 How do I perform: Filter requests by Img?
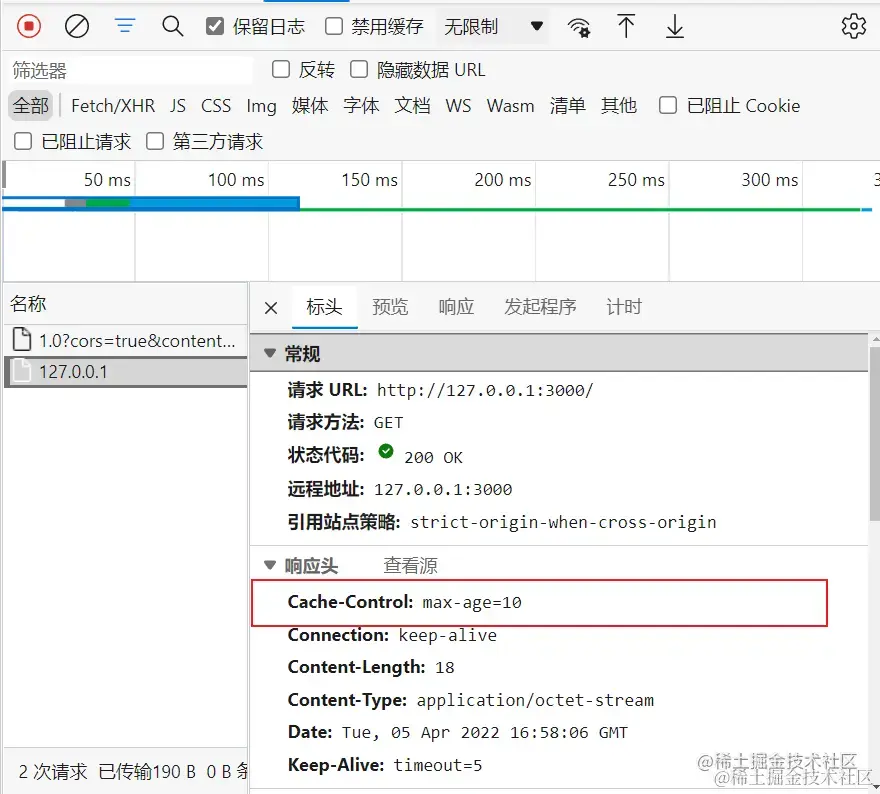[x=262, y=105]
